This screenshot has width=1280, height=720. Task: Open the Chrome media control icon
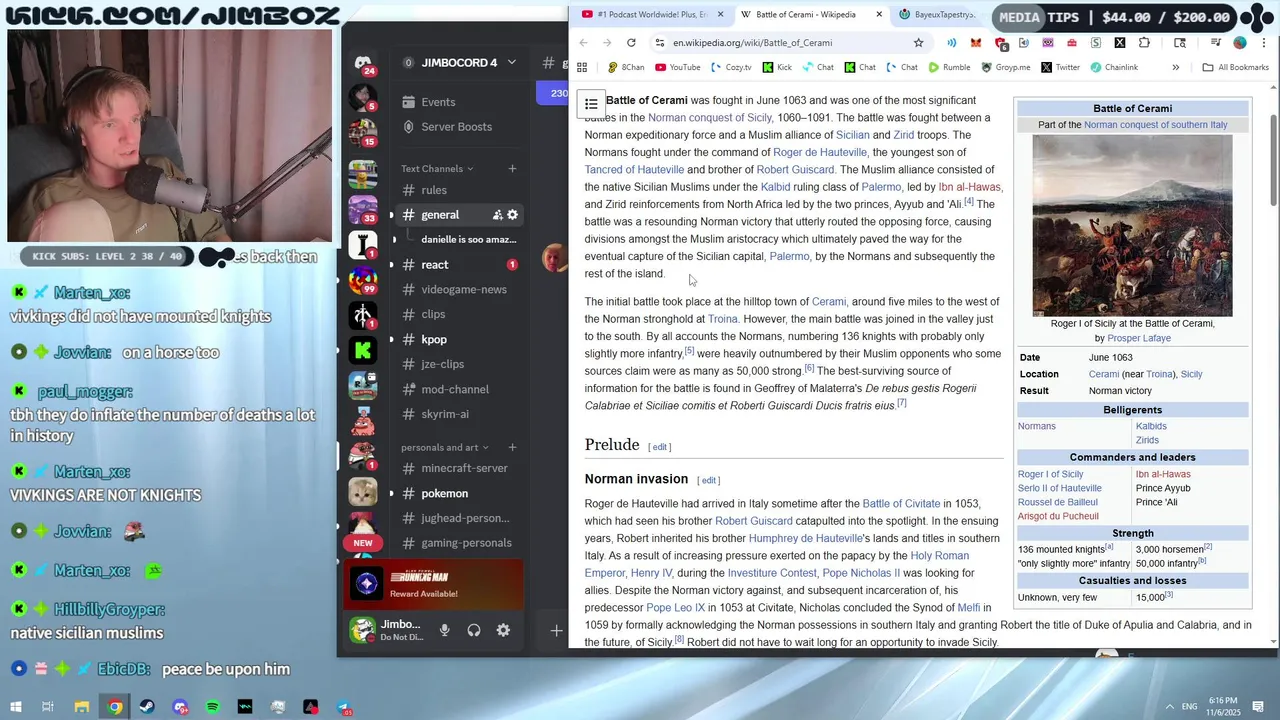(1215, 43)
